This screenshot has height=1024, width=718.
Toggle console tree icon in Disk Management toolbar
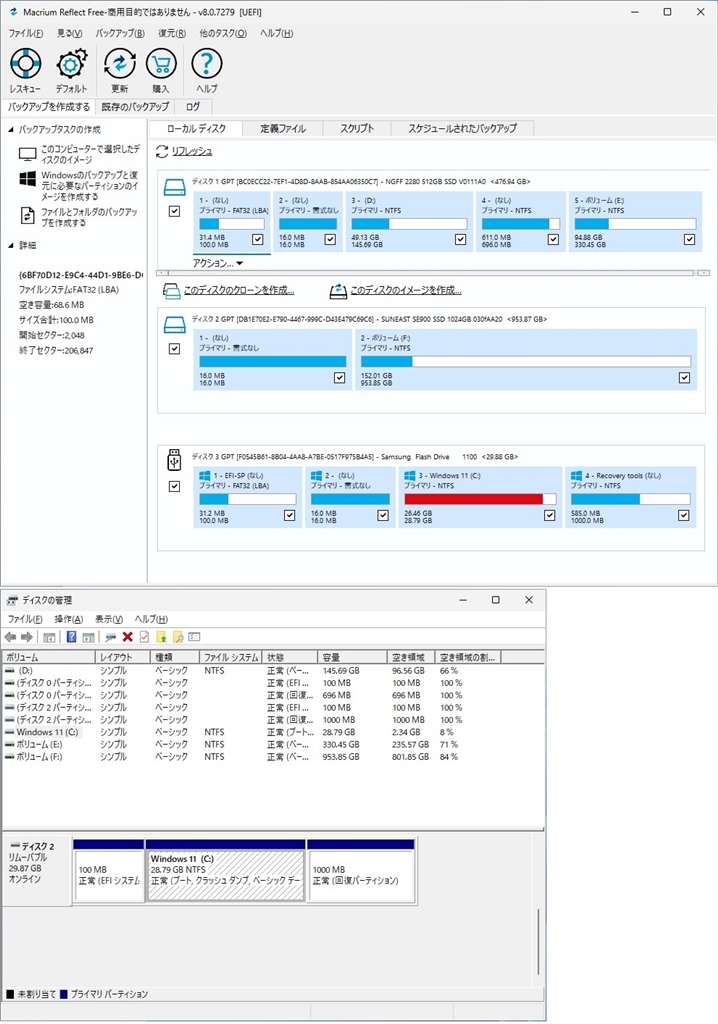[x=49, y=637]
